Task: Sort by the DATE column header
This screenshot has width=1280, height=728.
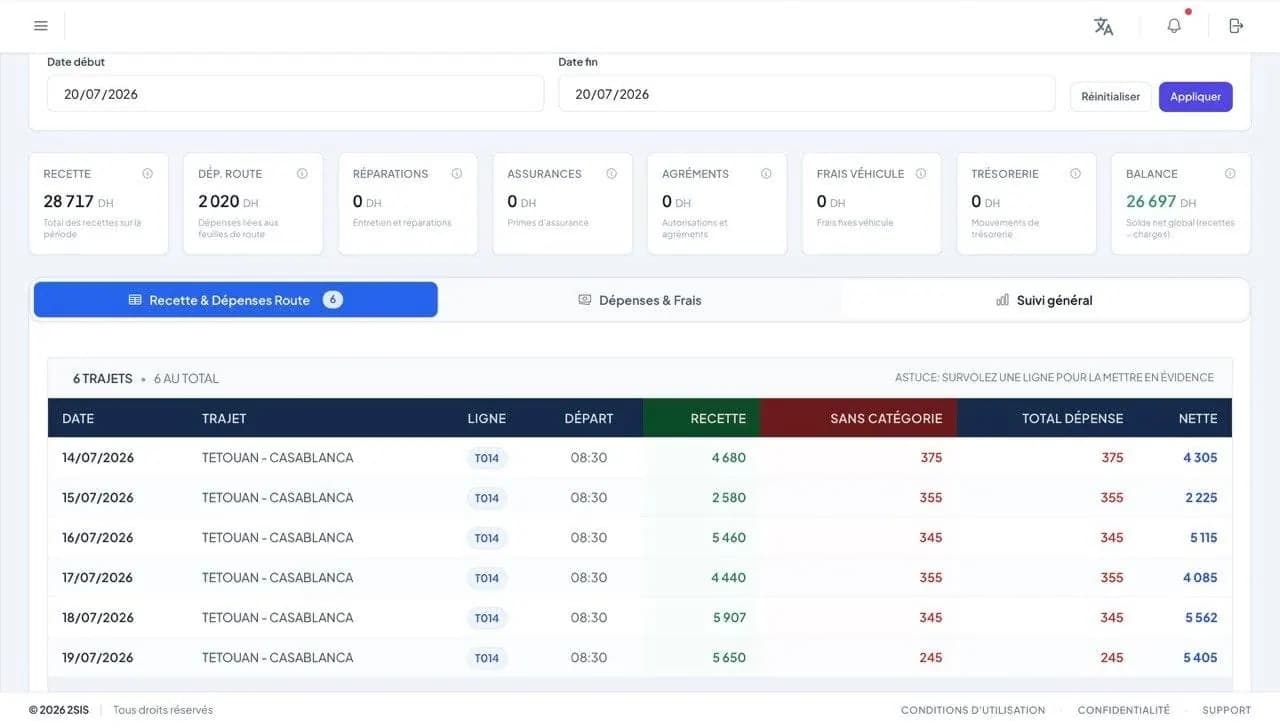Action: 78,419
